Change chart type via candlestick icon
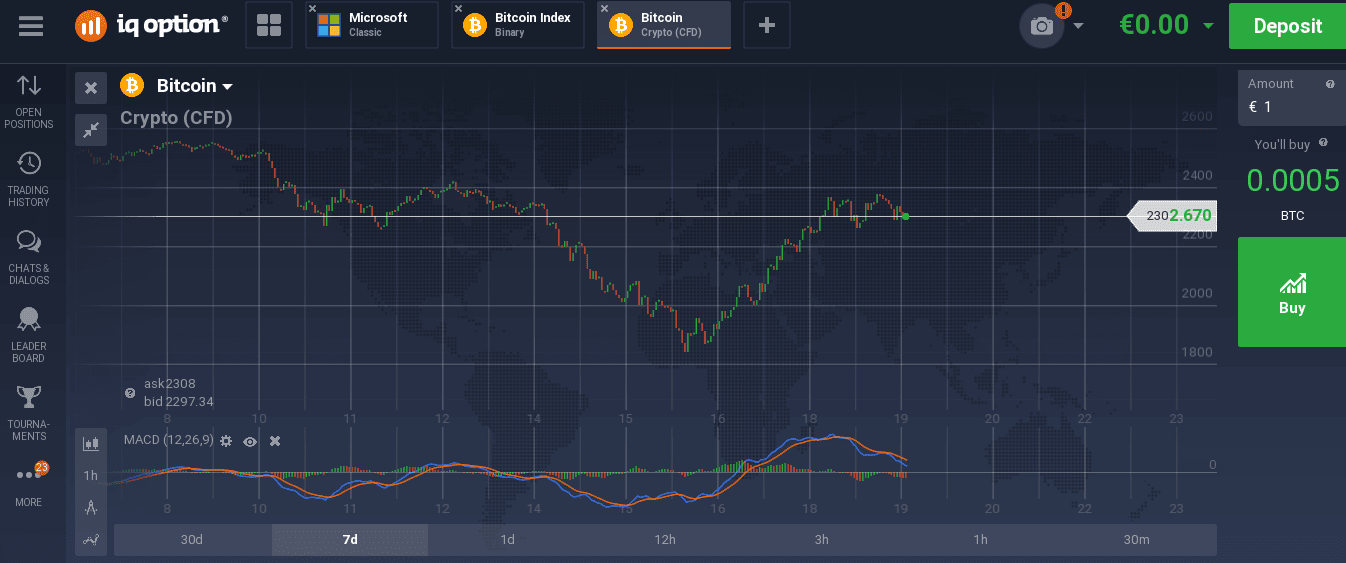This screenshot has height=563, width=1346. click(91, 443)
